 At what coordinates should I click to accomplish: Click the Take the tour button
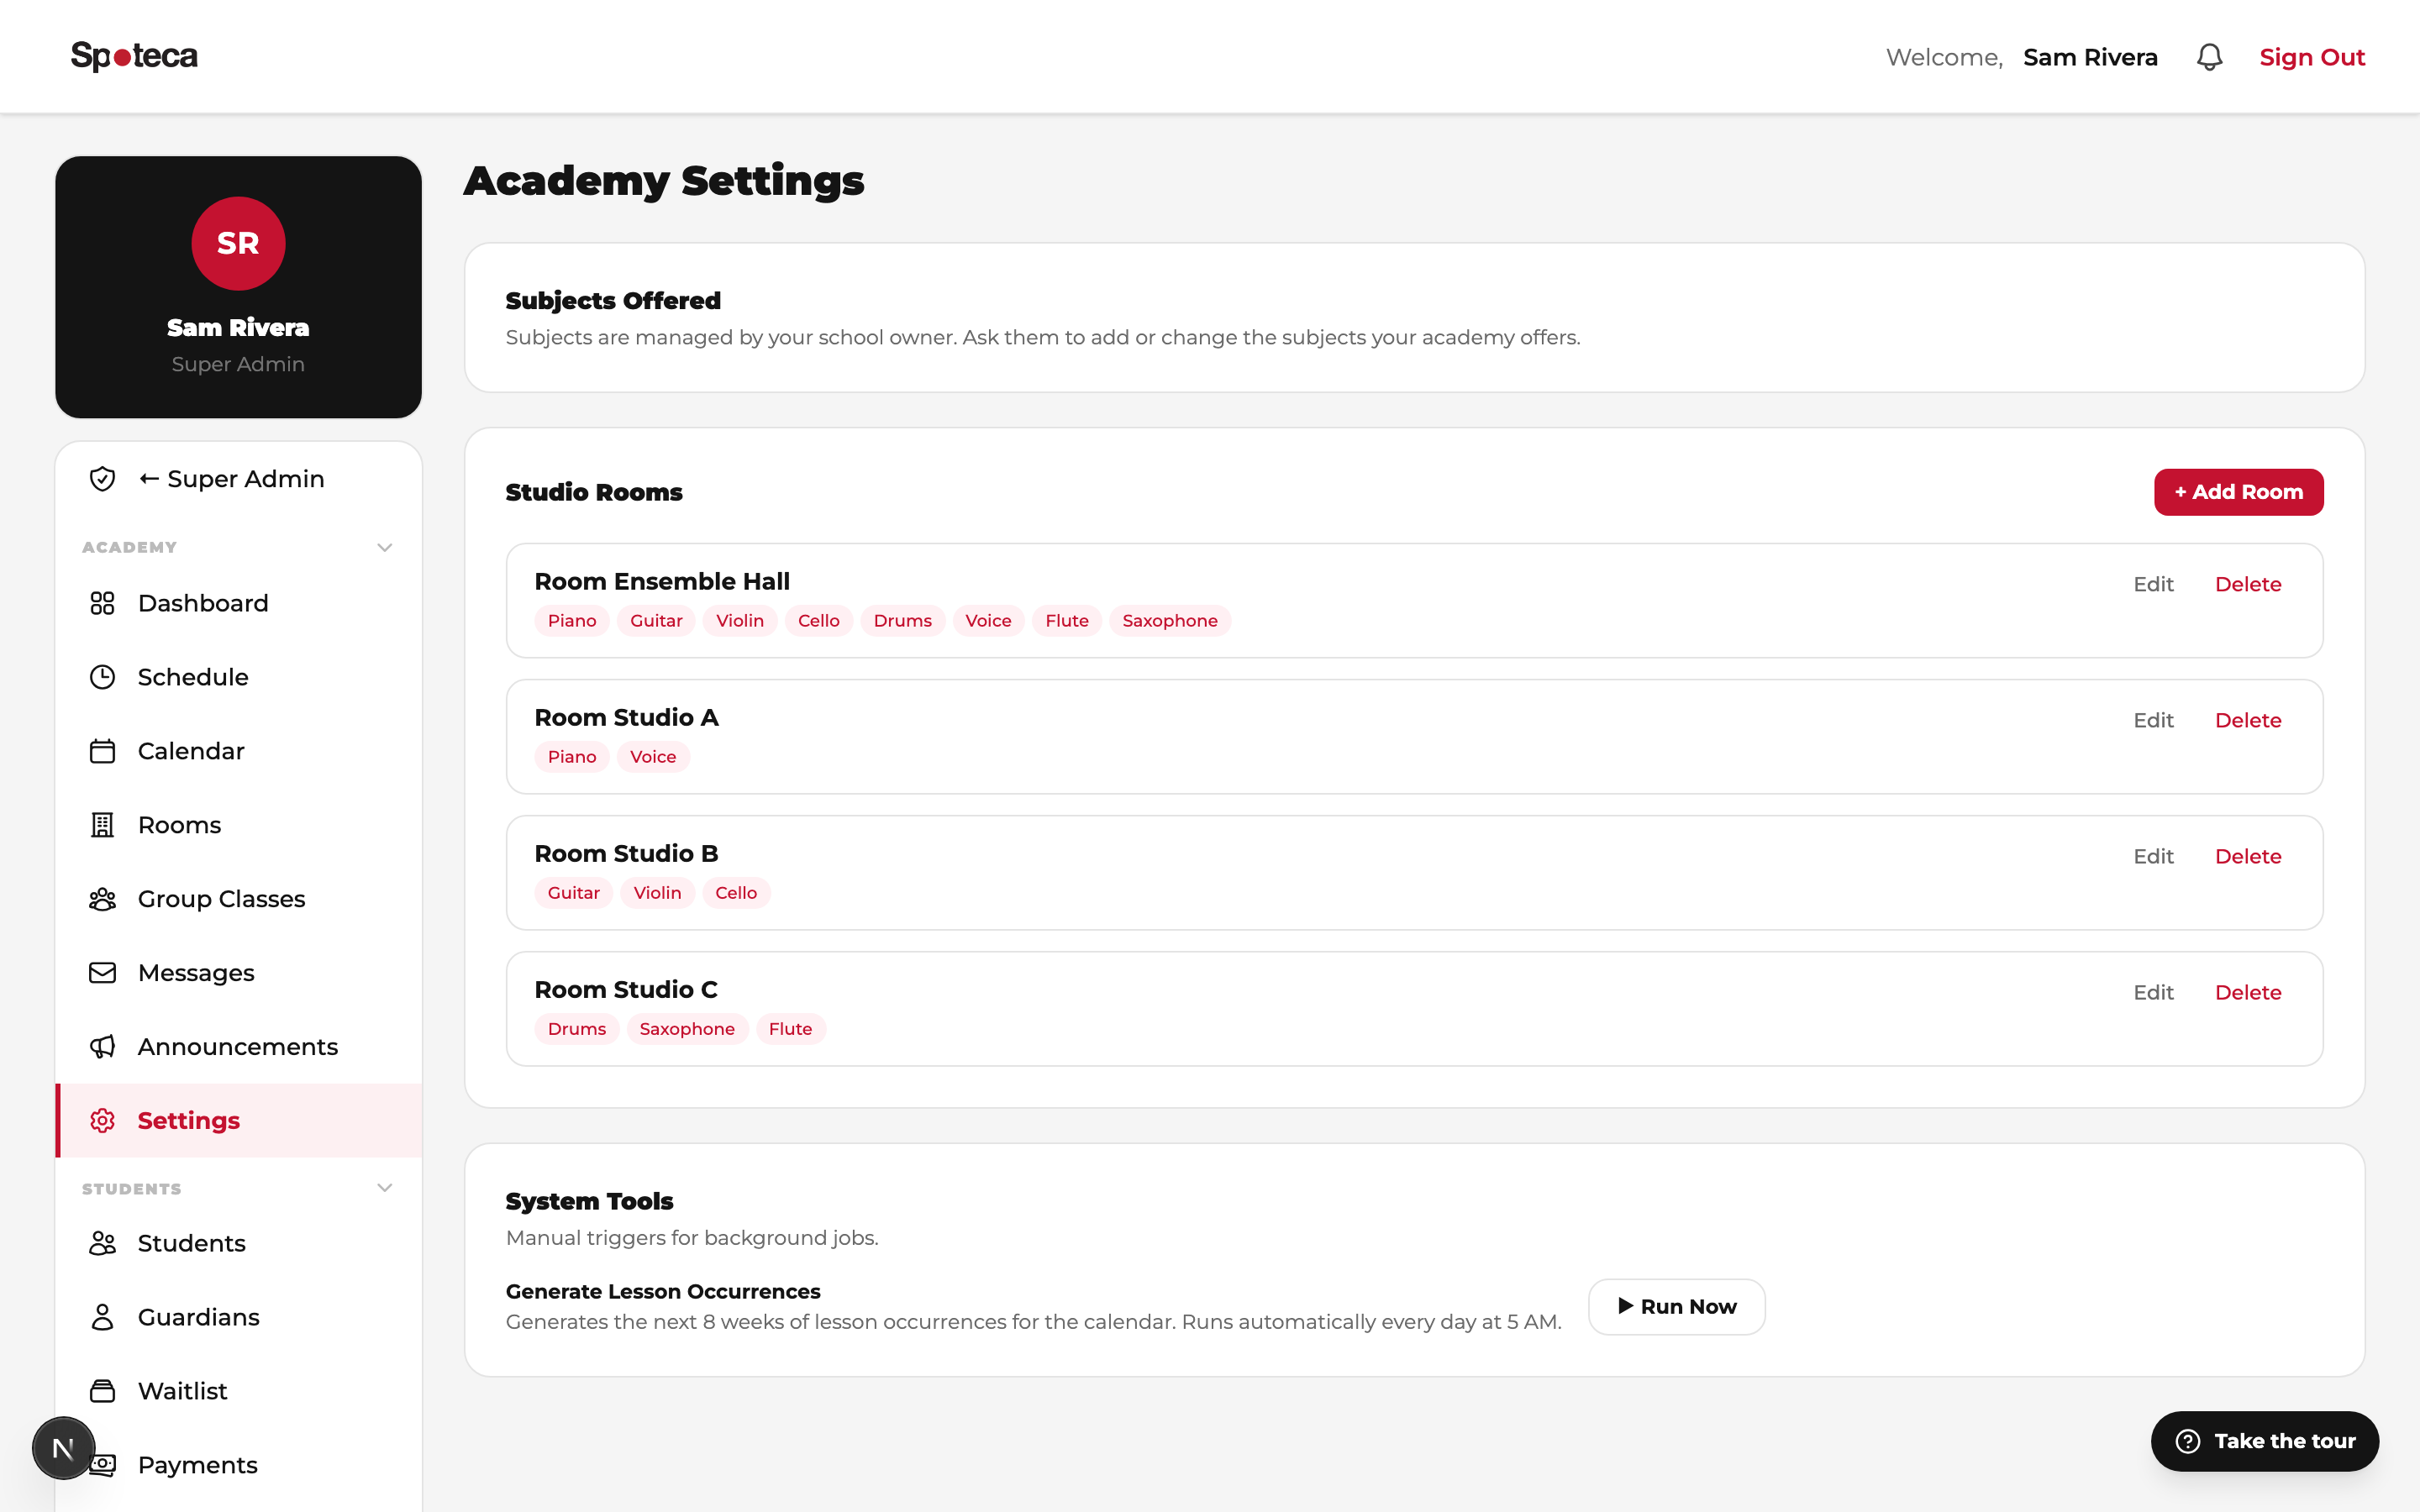(2265, 1441)
